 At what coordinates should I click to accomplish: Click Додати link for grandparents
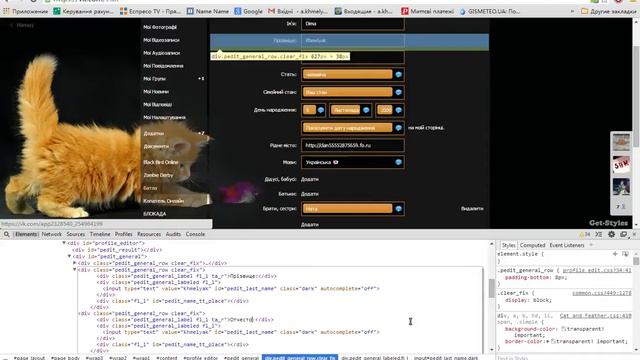click(x=310, y=179)
